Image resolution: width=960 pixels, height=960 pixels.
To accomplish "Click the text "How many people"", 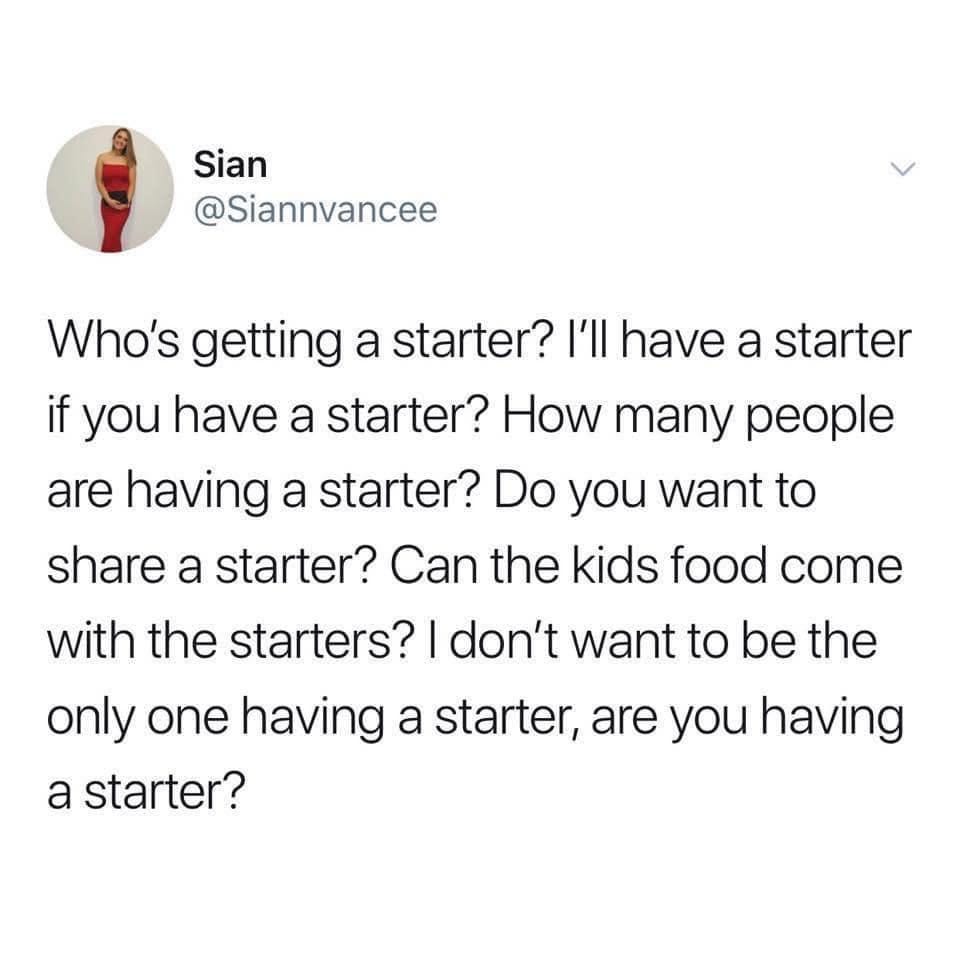I will click(699, 418).
